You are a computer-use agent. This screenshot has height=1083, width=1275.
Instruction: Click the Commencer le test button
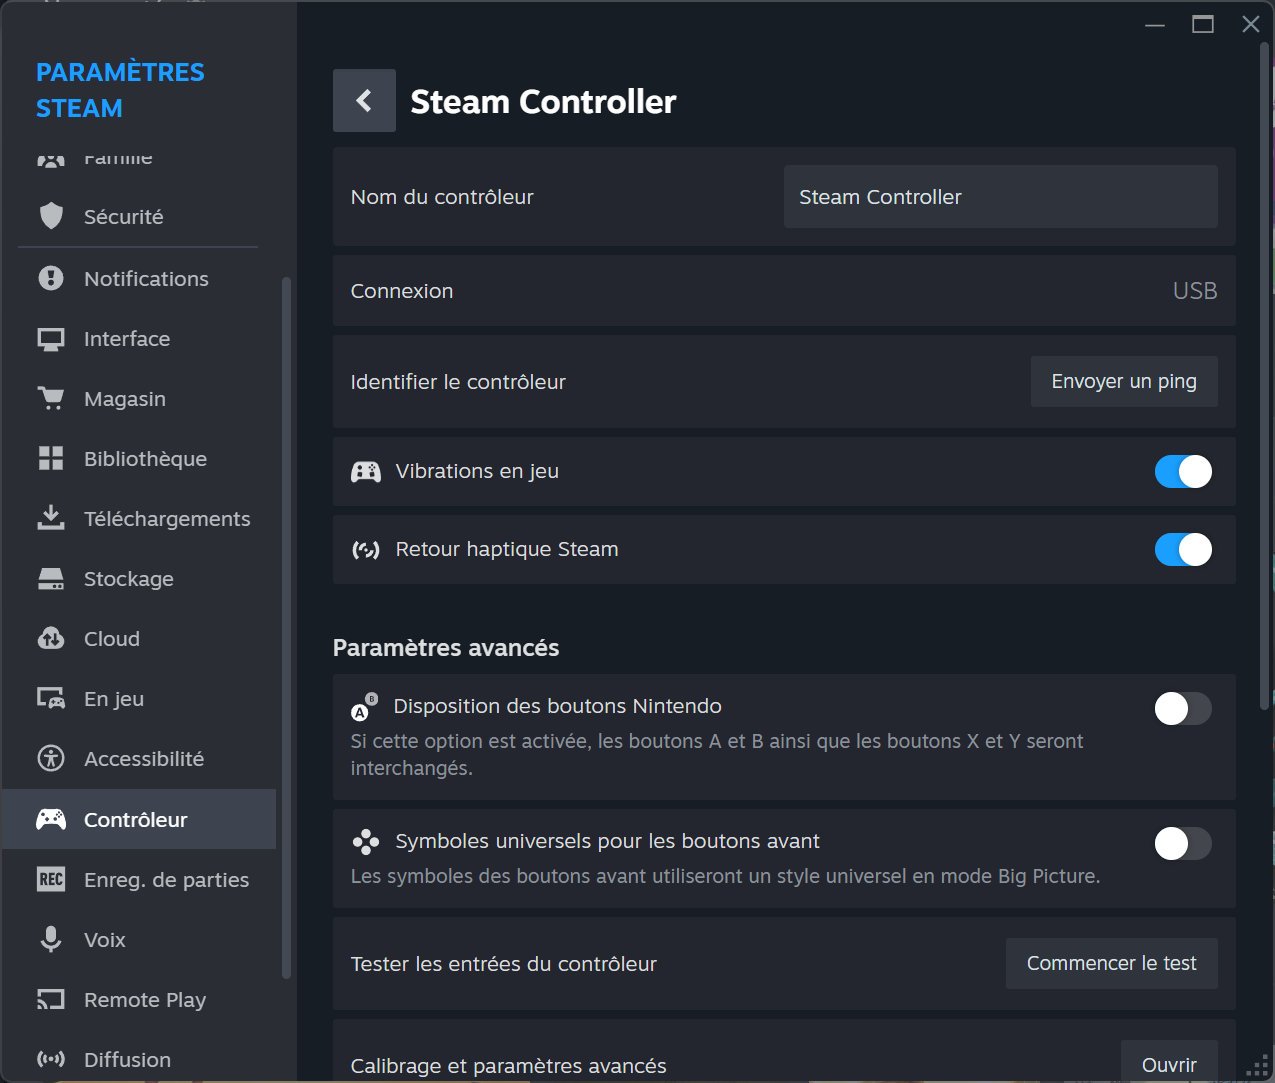1111,963
